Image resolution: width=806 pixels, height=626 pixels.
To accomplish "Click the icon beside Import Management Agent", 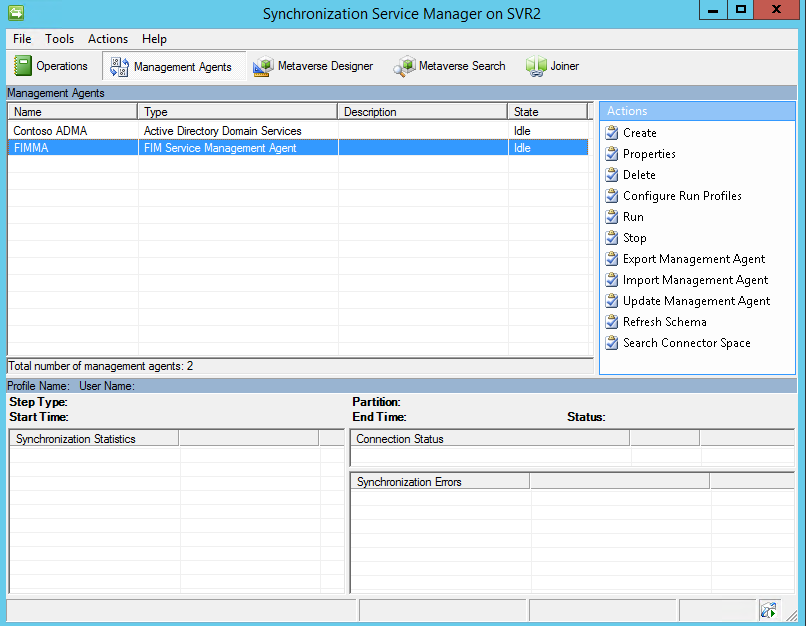I will point(612,280).
